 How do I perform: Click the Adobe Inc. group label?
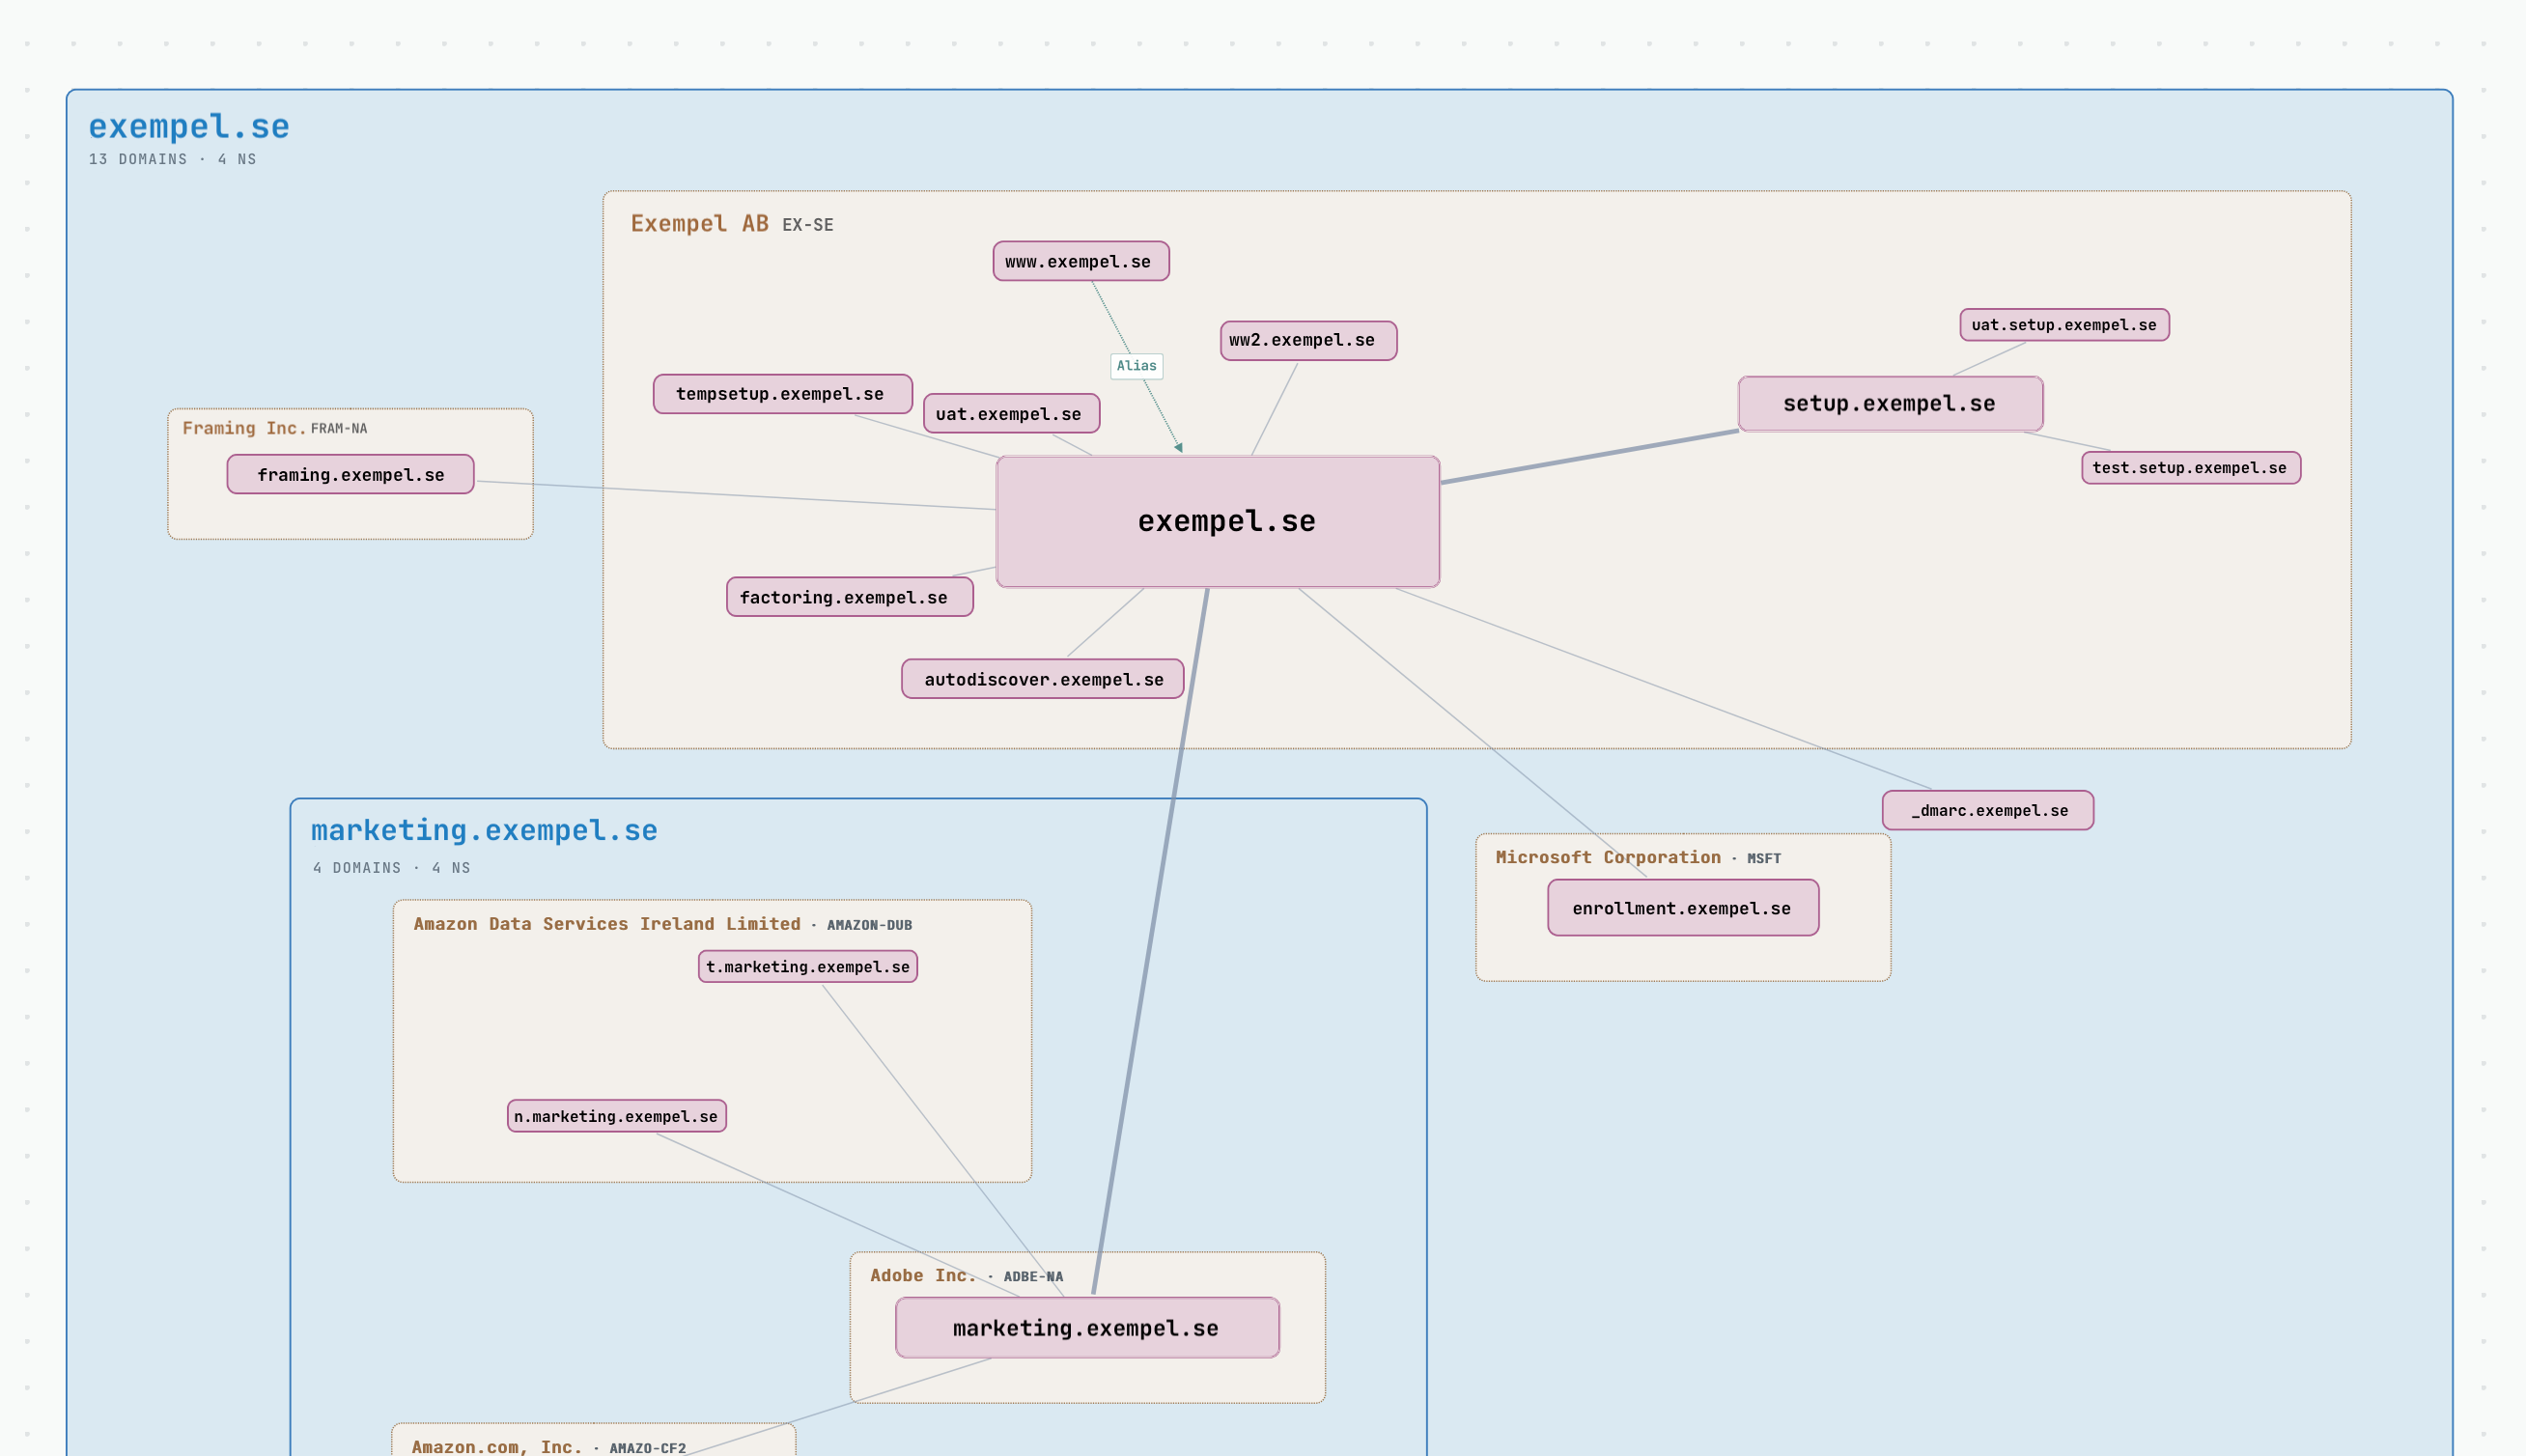point(923,1275)
